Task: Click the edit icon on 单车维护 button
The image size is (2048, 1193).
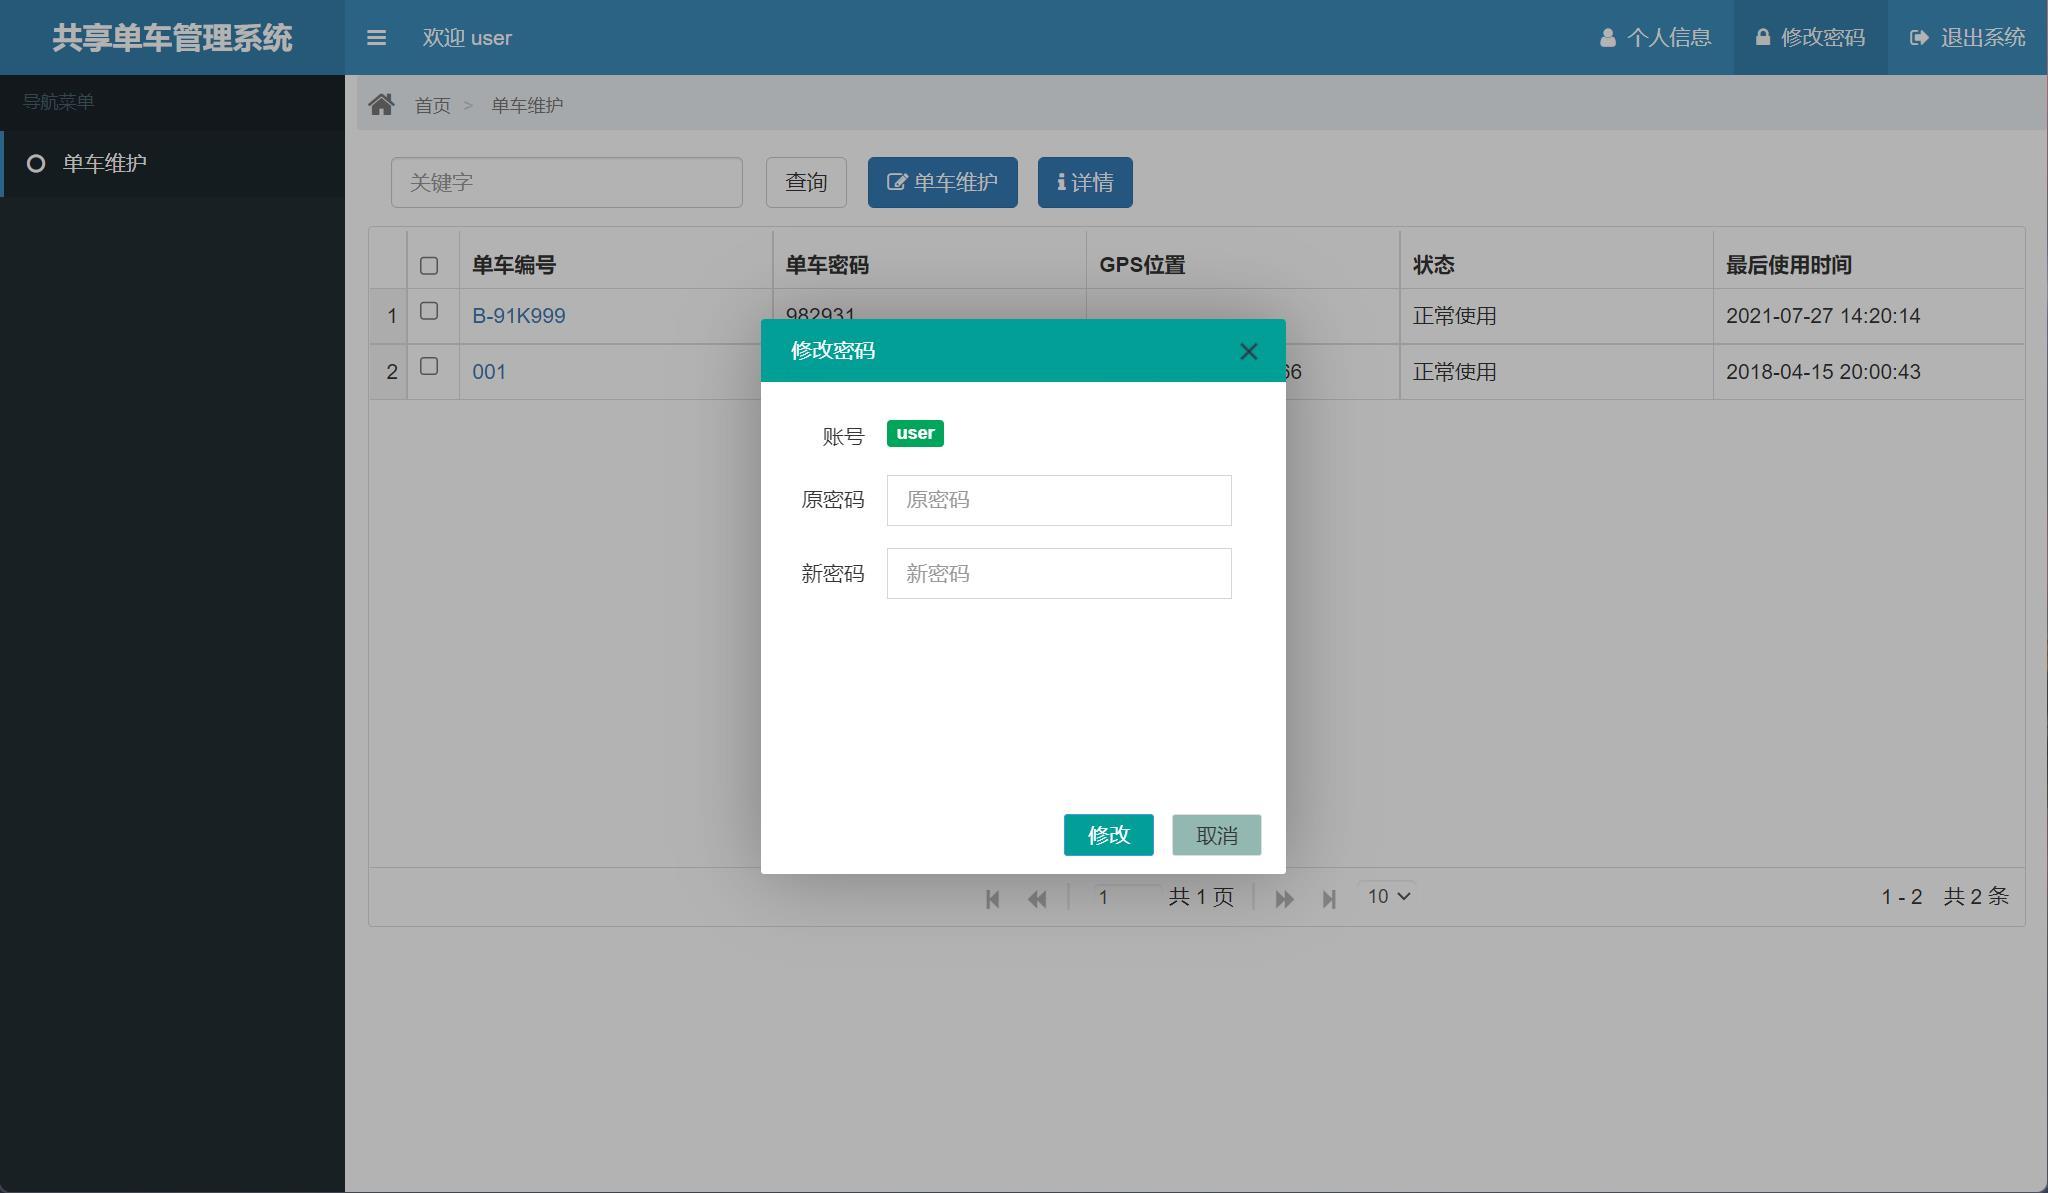Action: (x=896, y=182)
